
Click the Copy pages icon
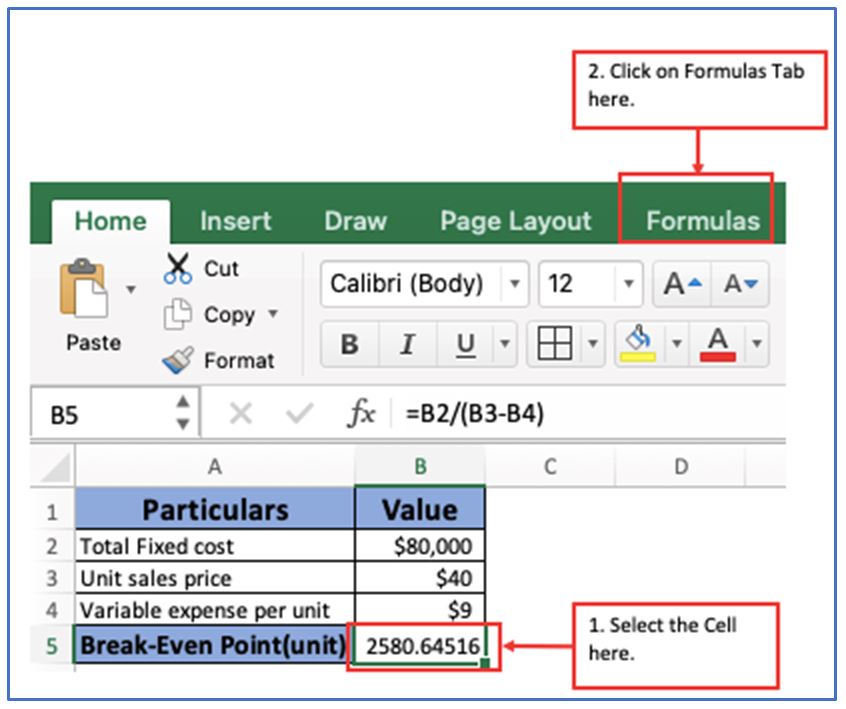tap(178, 314)
